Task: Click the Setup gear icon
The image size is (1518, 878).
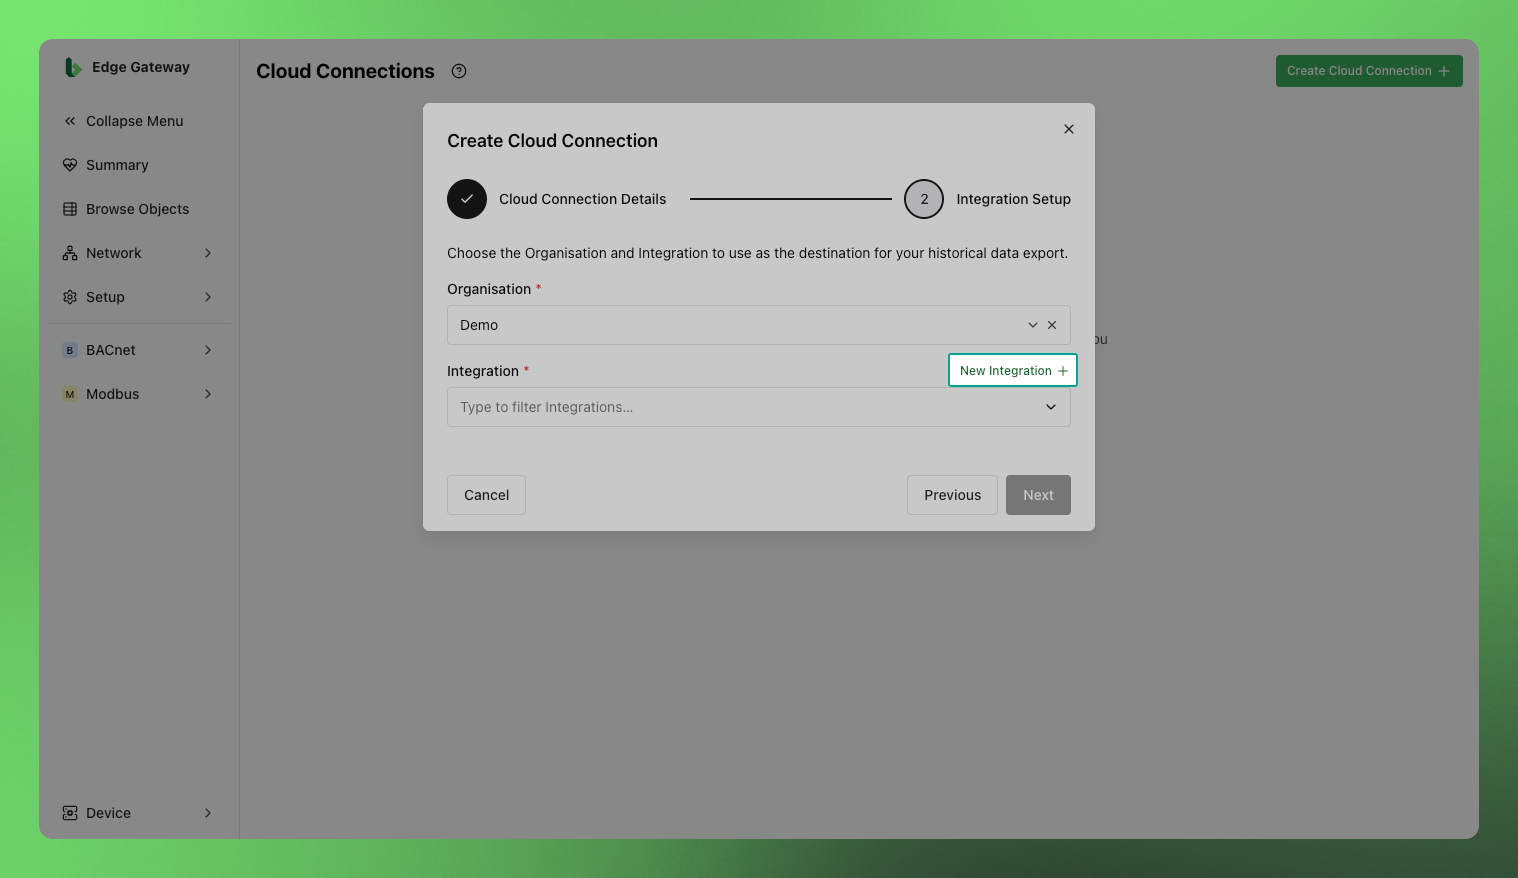Action: pos(70,297)
